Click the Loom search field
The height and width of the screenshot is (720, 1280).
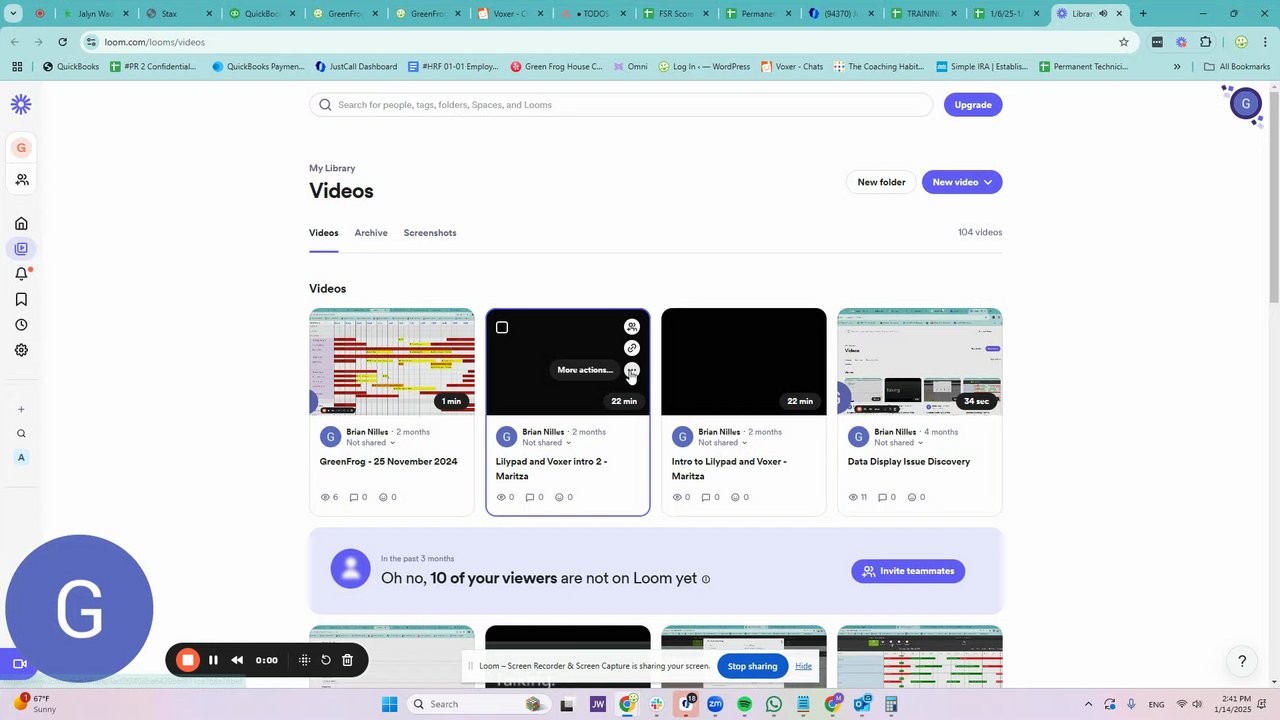[x=621, y=105]
